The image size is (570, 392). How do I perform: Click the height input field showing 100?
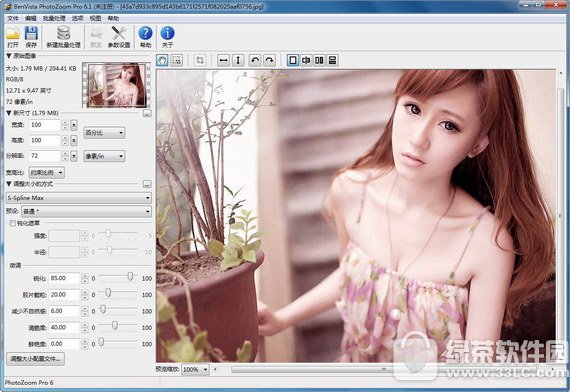click(x=45, y=140)
